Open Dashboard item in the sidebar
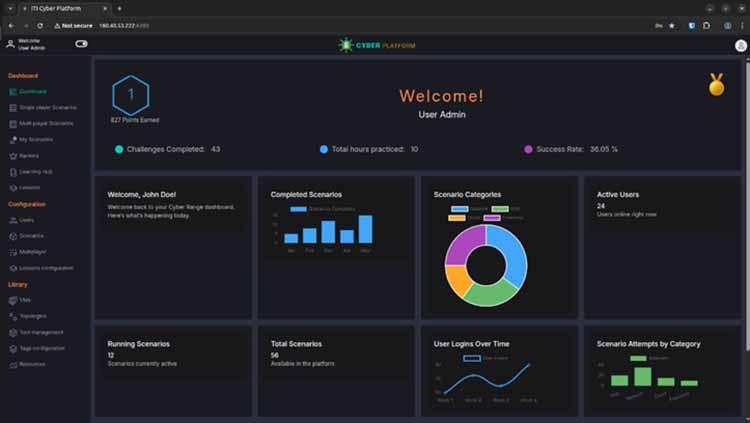 (x=28, y=91)
